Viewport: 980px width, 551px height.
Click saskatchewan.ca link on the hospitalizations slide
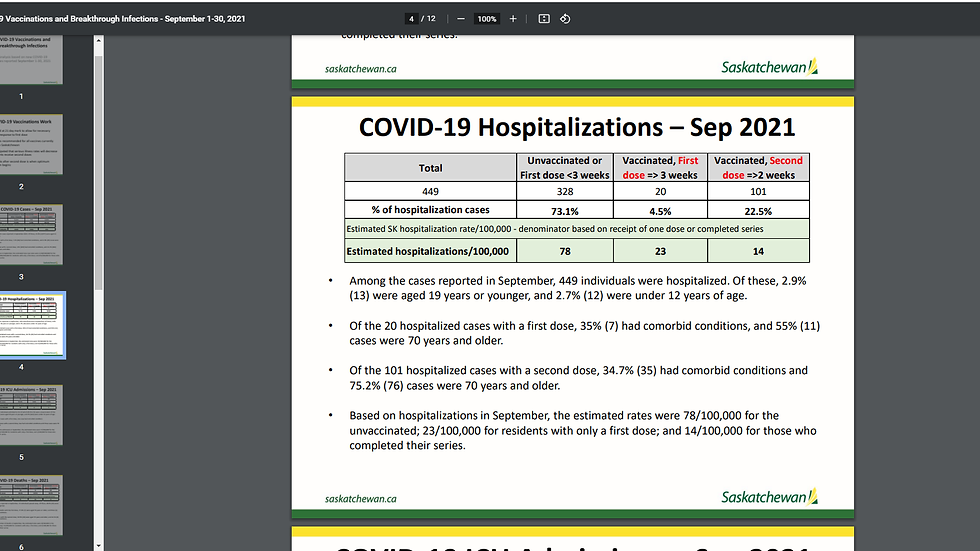[361, 499]
